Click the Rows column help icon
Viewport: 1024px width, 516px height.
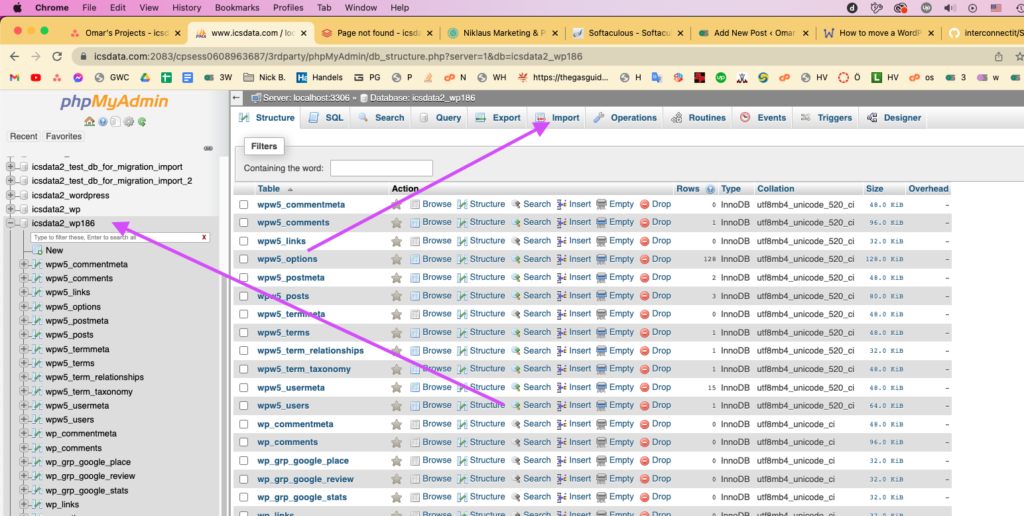(x=711, y=189)
